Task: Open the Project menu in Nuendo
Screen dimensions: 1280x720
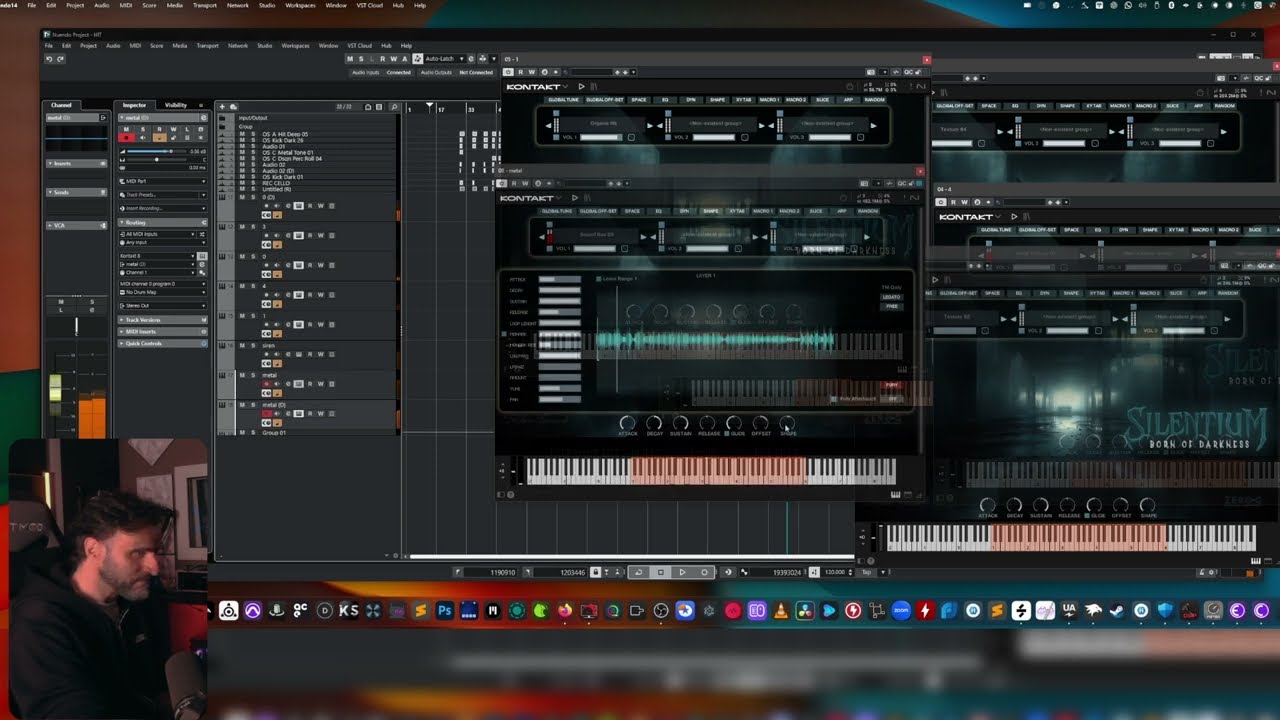Action: point(88,46)
